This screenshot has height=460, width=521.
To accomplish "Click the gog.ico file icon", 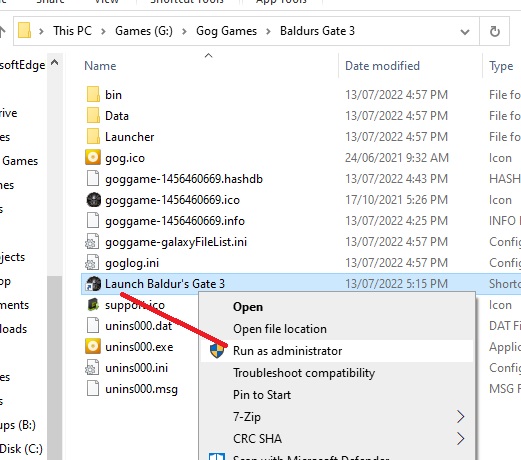I will click(93, 158).
